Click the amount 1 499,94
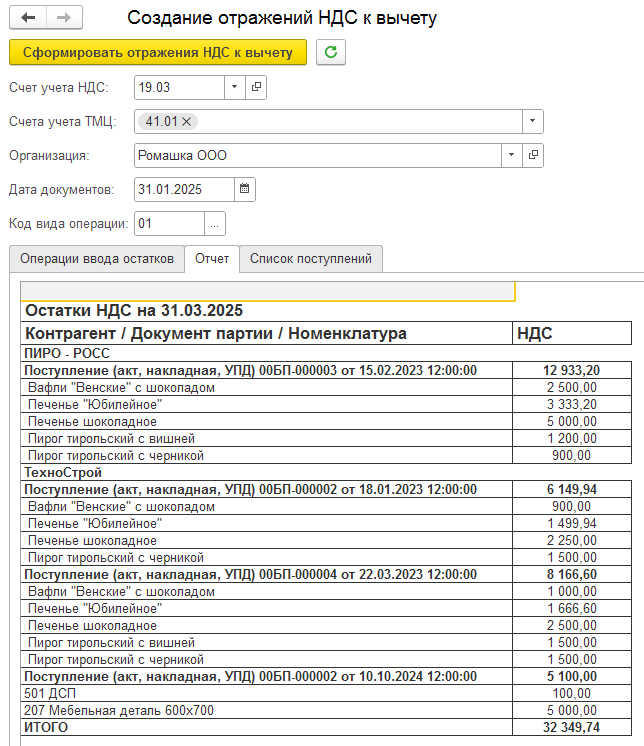 tap(572, 523)
